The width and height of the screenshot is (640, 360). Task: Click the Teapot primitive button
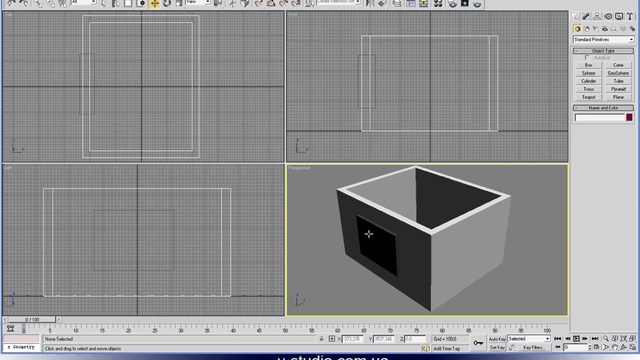pyautogui.click(x=589, y=97)
